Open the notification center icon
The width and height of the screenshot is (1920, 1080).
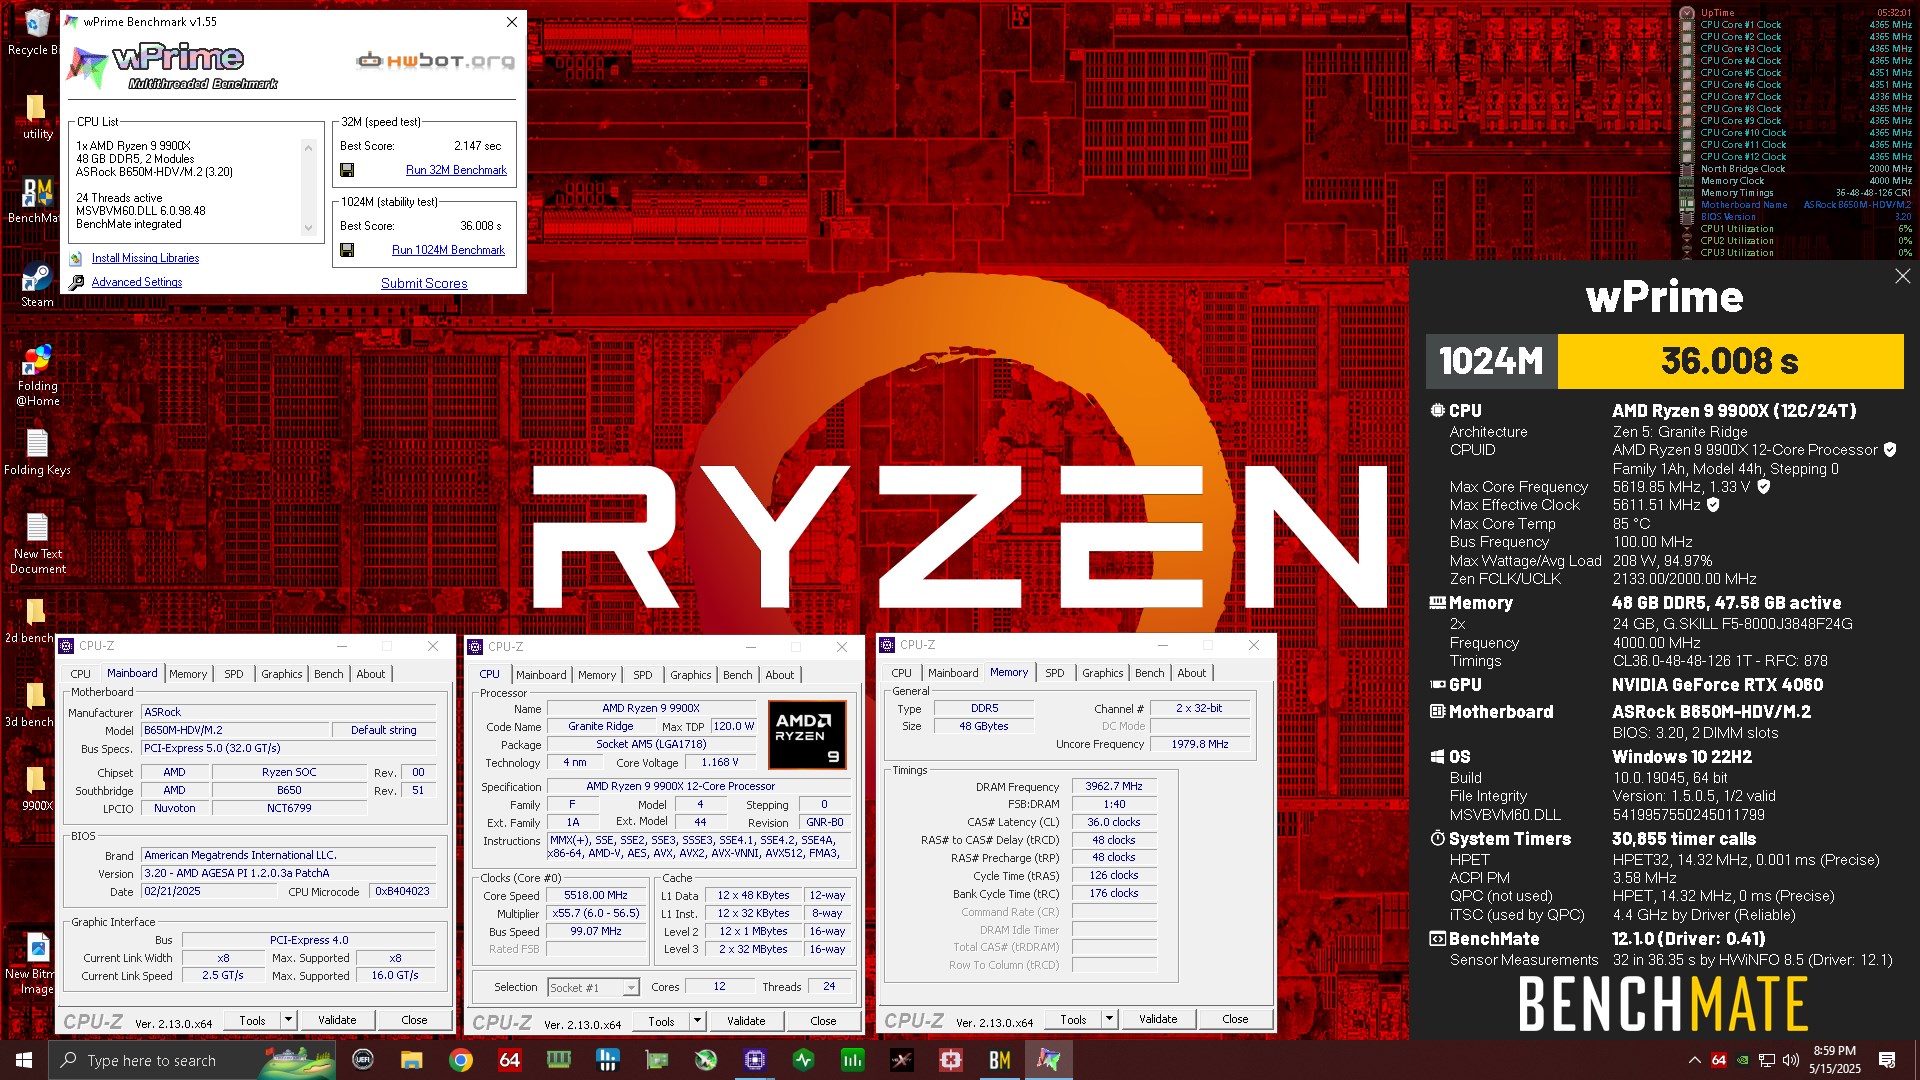click(1887, 1060)
